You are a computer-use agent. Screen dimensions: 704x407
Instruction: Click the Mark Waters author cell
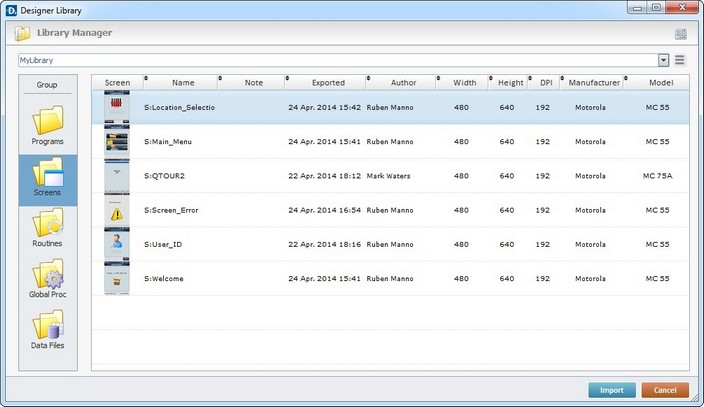tap(388, 176)
